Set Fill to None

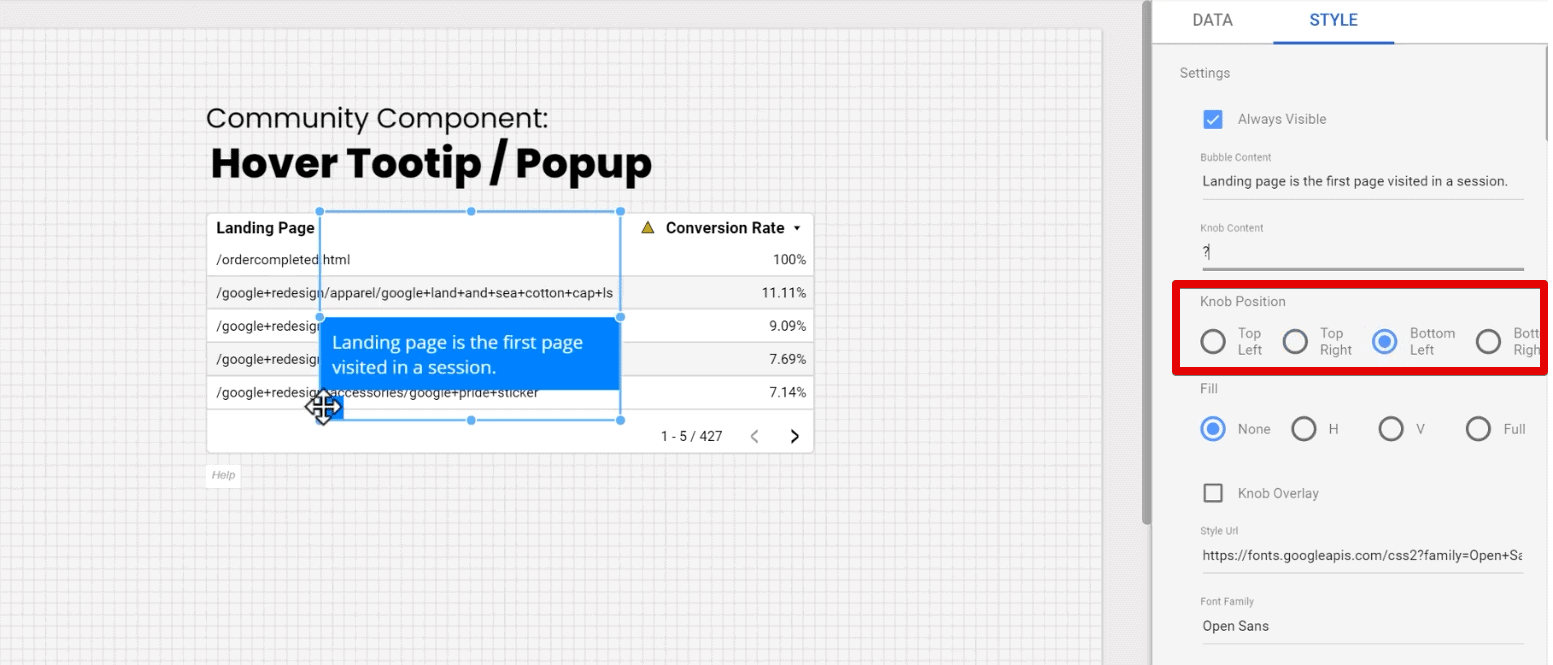1213,429
